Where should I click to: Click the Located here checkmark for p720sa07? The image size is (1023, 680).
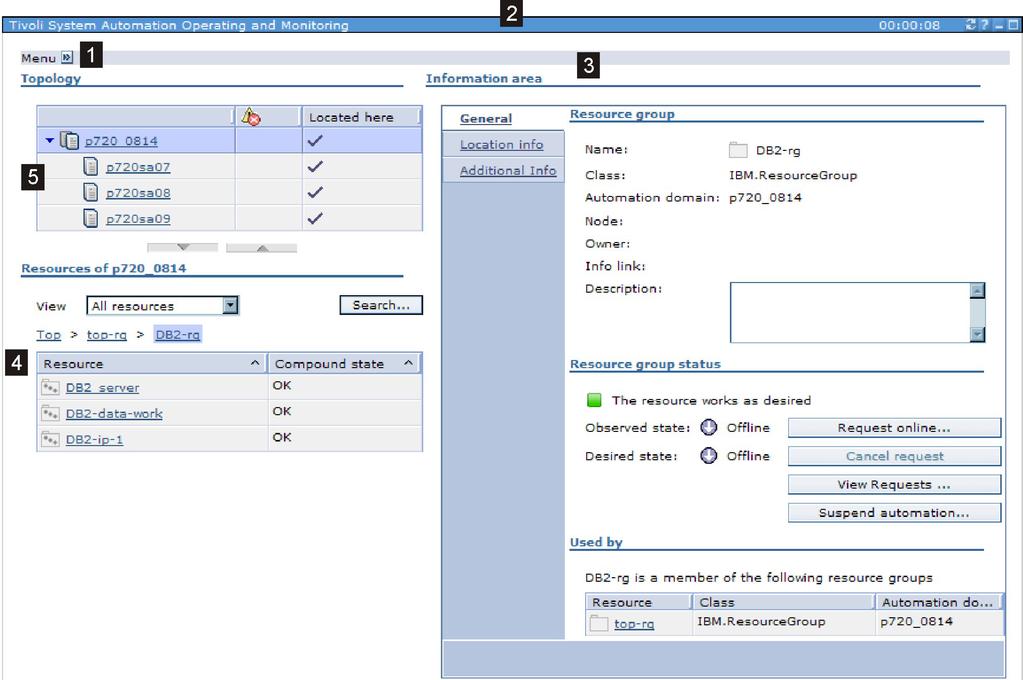(315, 166)
